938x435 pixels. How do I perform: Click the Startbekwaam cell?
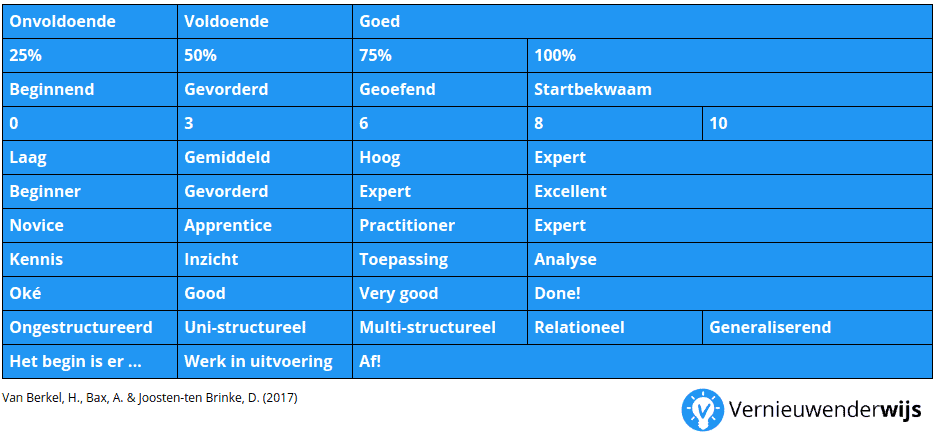coord(730,90)
